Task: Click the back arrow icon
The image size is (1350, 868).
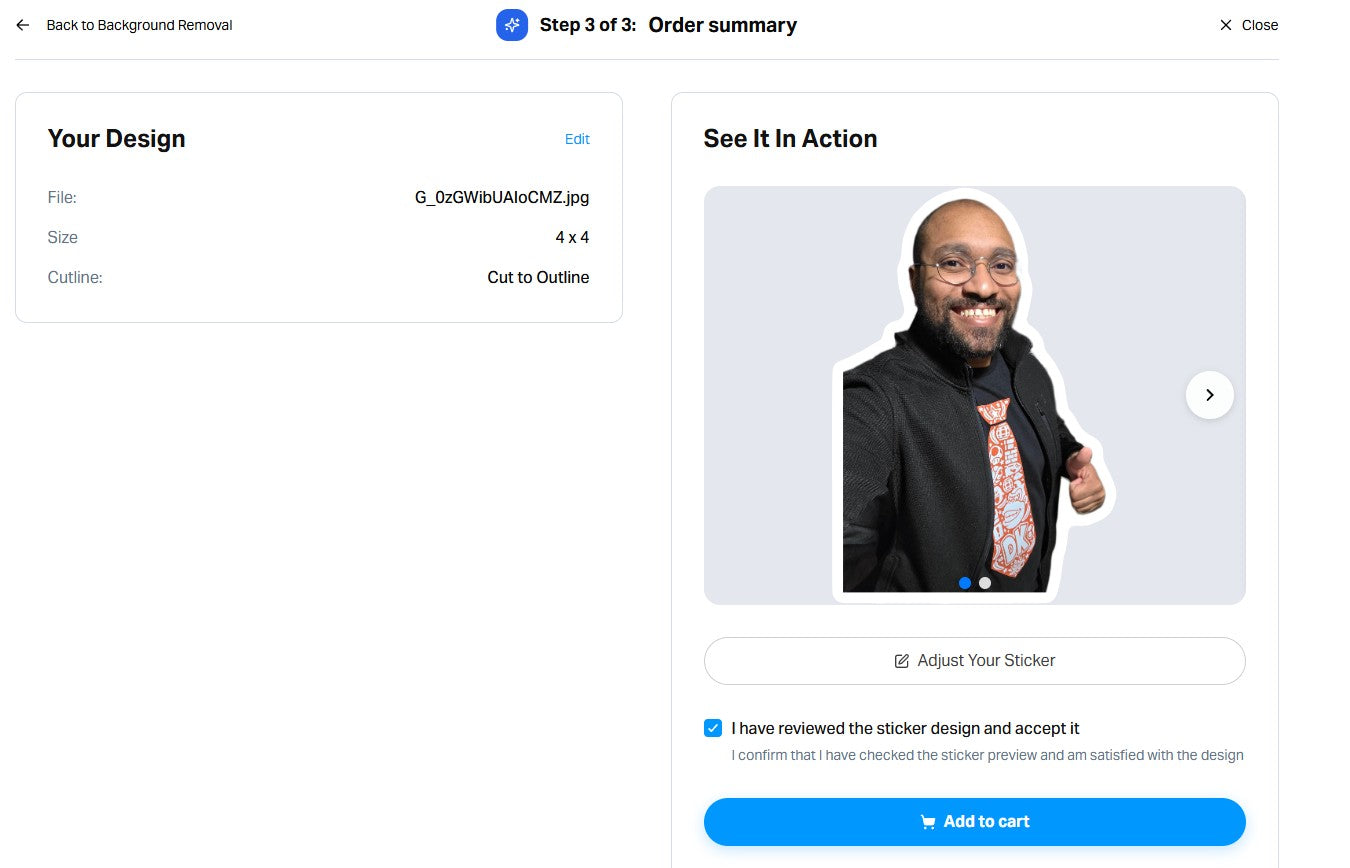Action: (22, 25)
